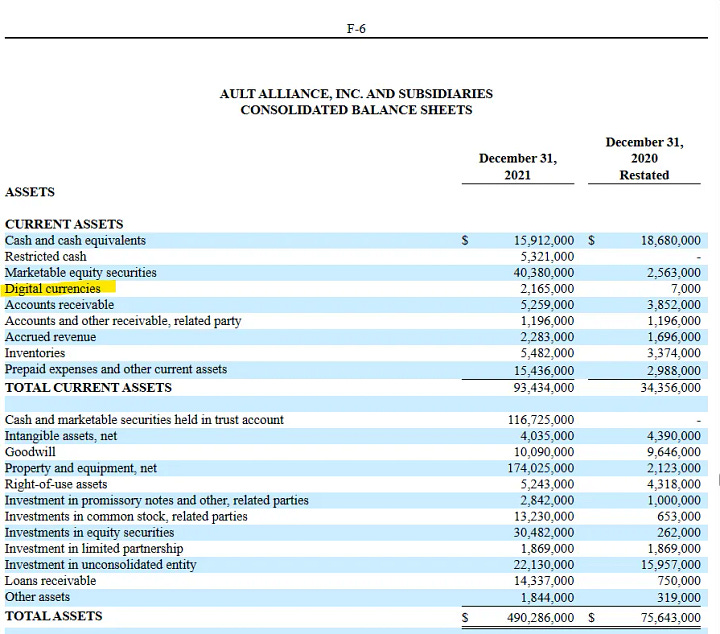Select the 34,356,000 total value
Viewport: 720px width, 634px height.
coord(671,388)
